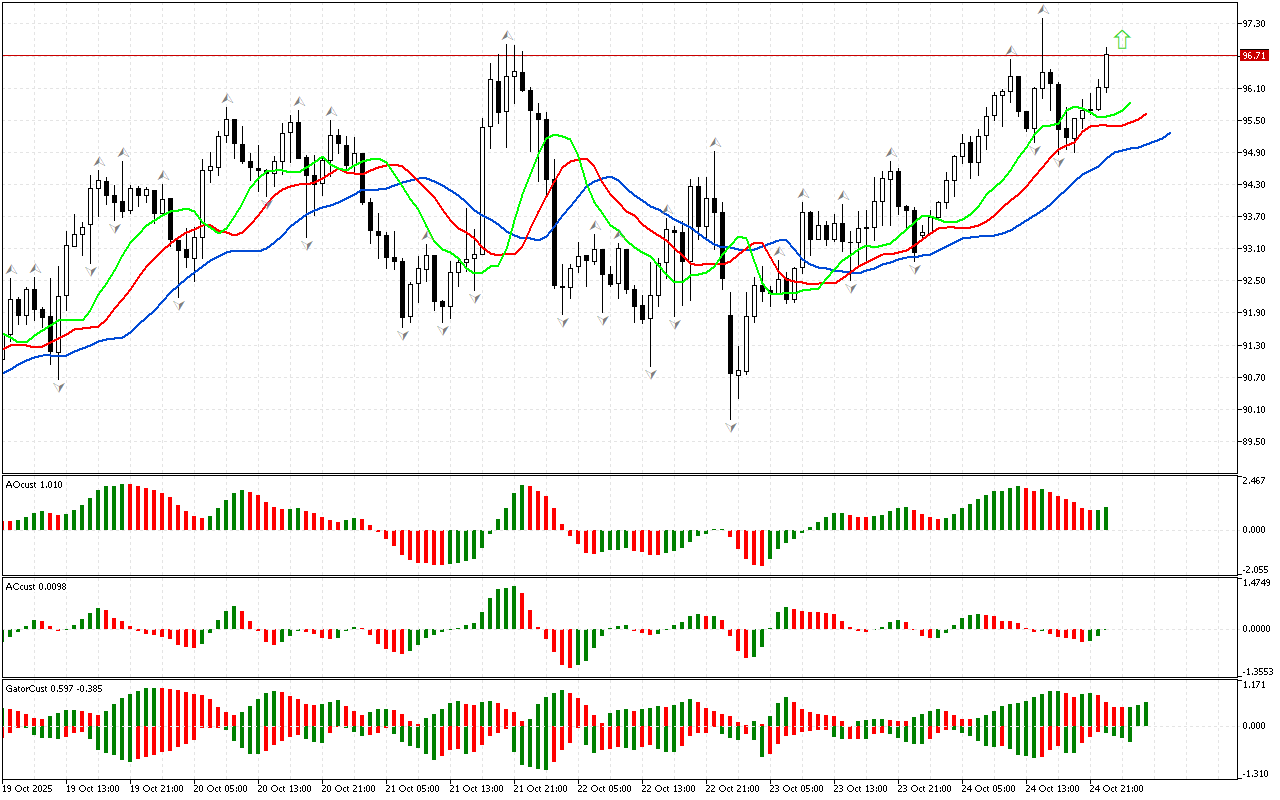The height and width of the screenshot is (800, 1280).
Task: Select the AOcust 1.010 indicator label
Action: (34, 484)
